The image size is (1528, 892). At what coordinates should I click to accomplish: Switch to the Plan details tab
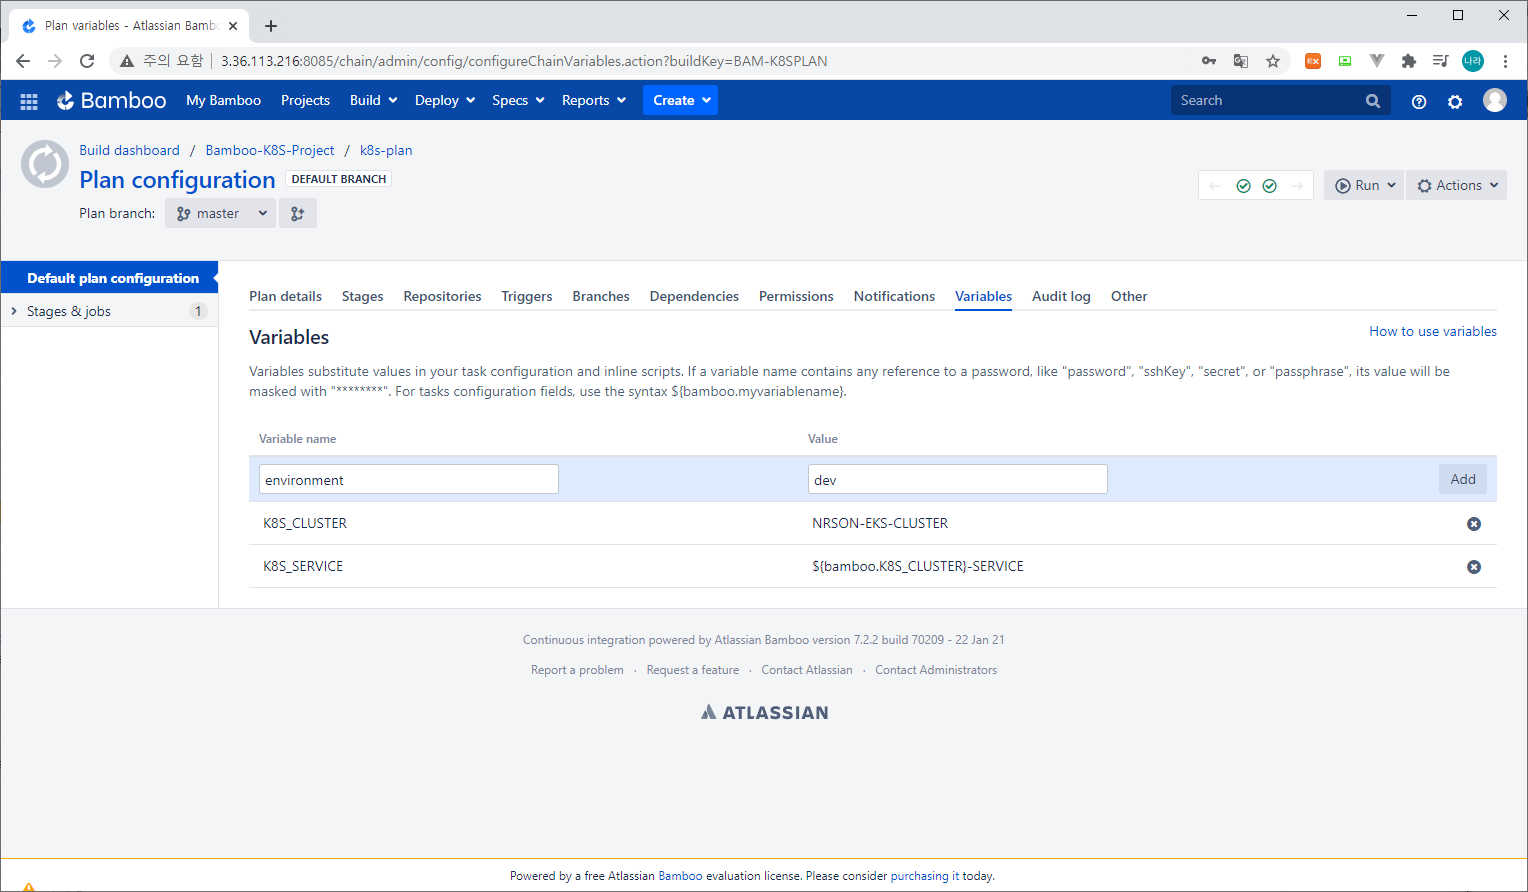285,296
